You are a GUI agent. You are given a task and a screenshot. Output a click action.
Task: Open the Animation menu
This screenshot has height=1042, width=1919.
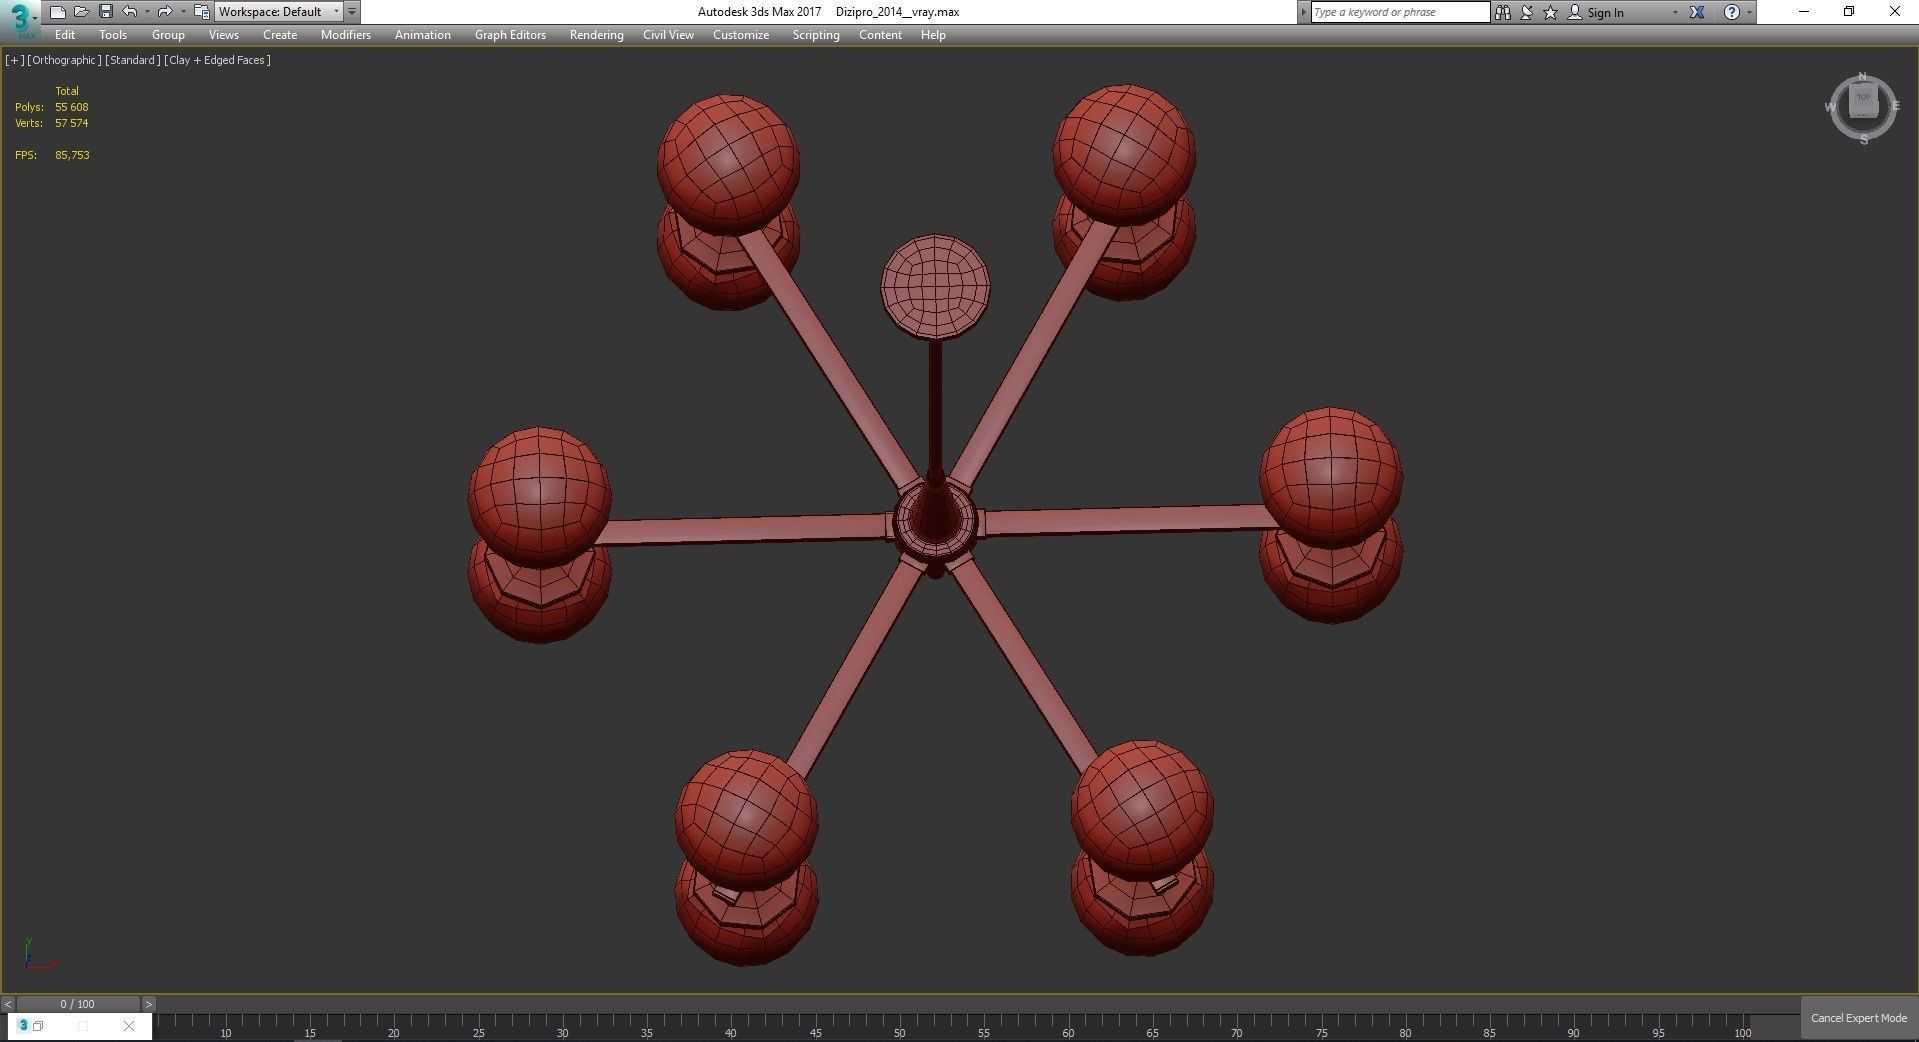coord(423,35)
